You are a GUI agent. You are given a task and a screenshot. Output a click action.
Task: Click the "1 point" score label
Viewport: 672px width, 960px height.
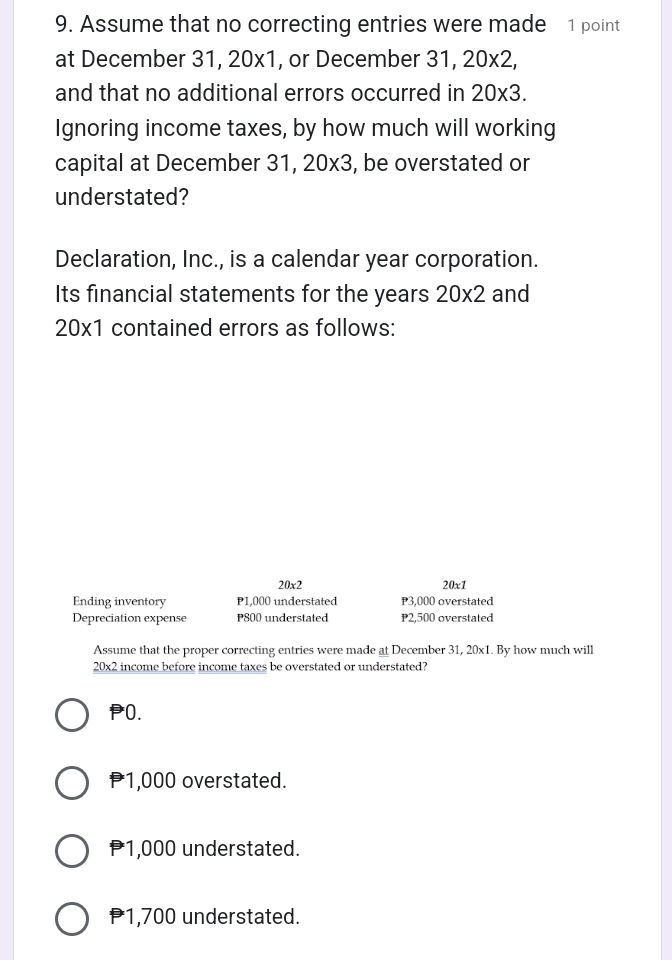pyautogui.click(x=593, y=26)
